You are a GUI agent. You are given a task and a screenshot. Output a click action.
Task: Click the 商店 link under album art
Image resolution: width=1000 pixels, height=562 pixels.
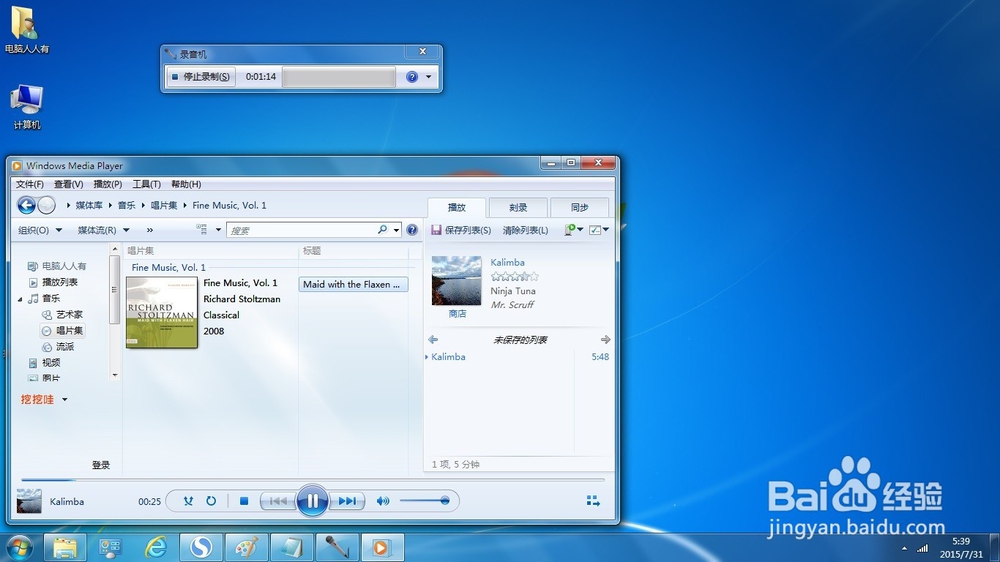pos(457,314)
